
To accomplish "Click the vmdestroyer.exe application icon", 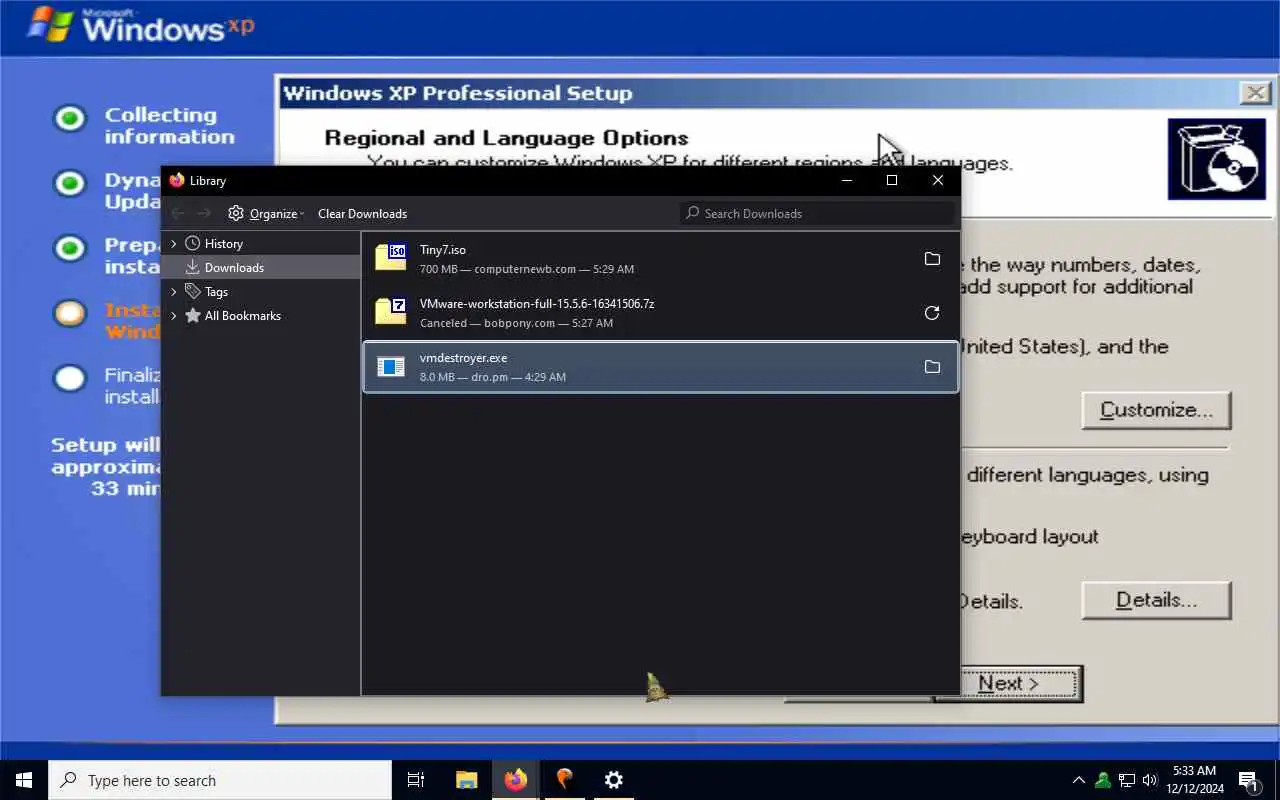I will pos(391,367).
